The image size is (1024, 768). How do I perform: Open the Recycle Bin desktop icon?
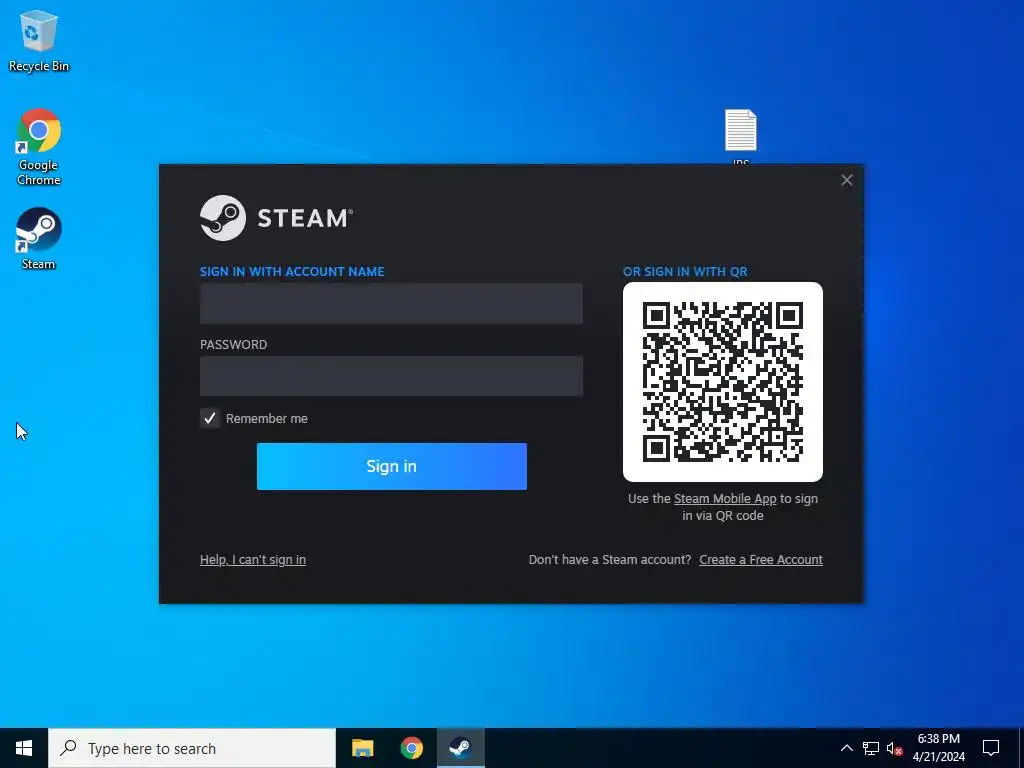(x=39, y=40)
